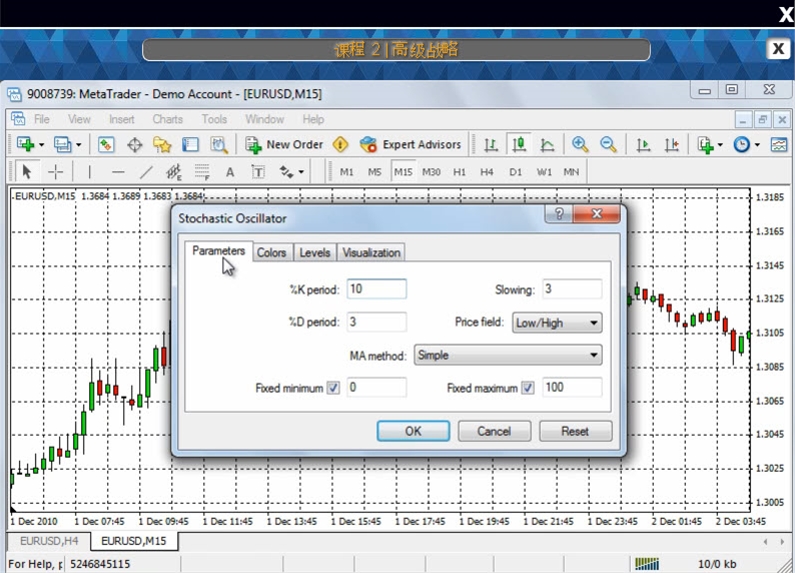Enable Chart Shift icon

point(671,145)
